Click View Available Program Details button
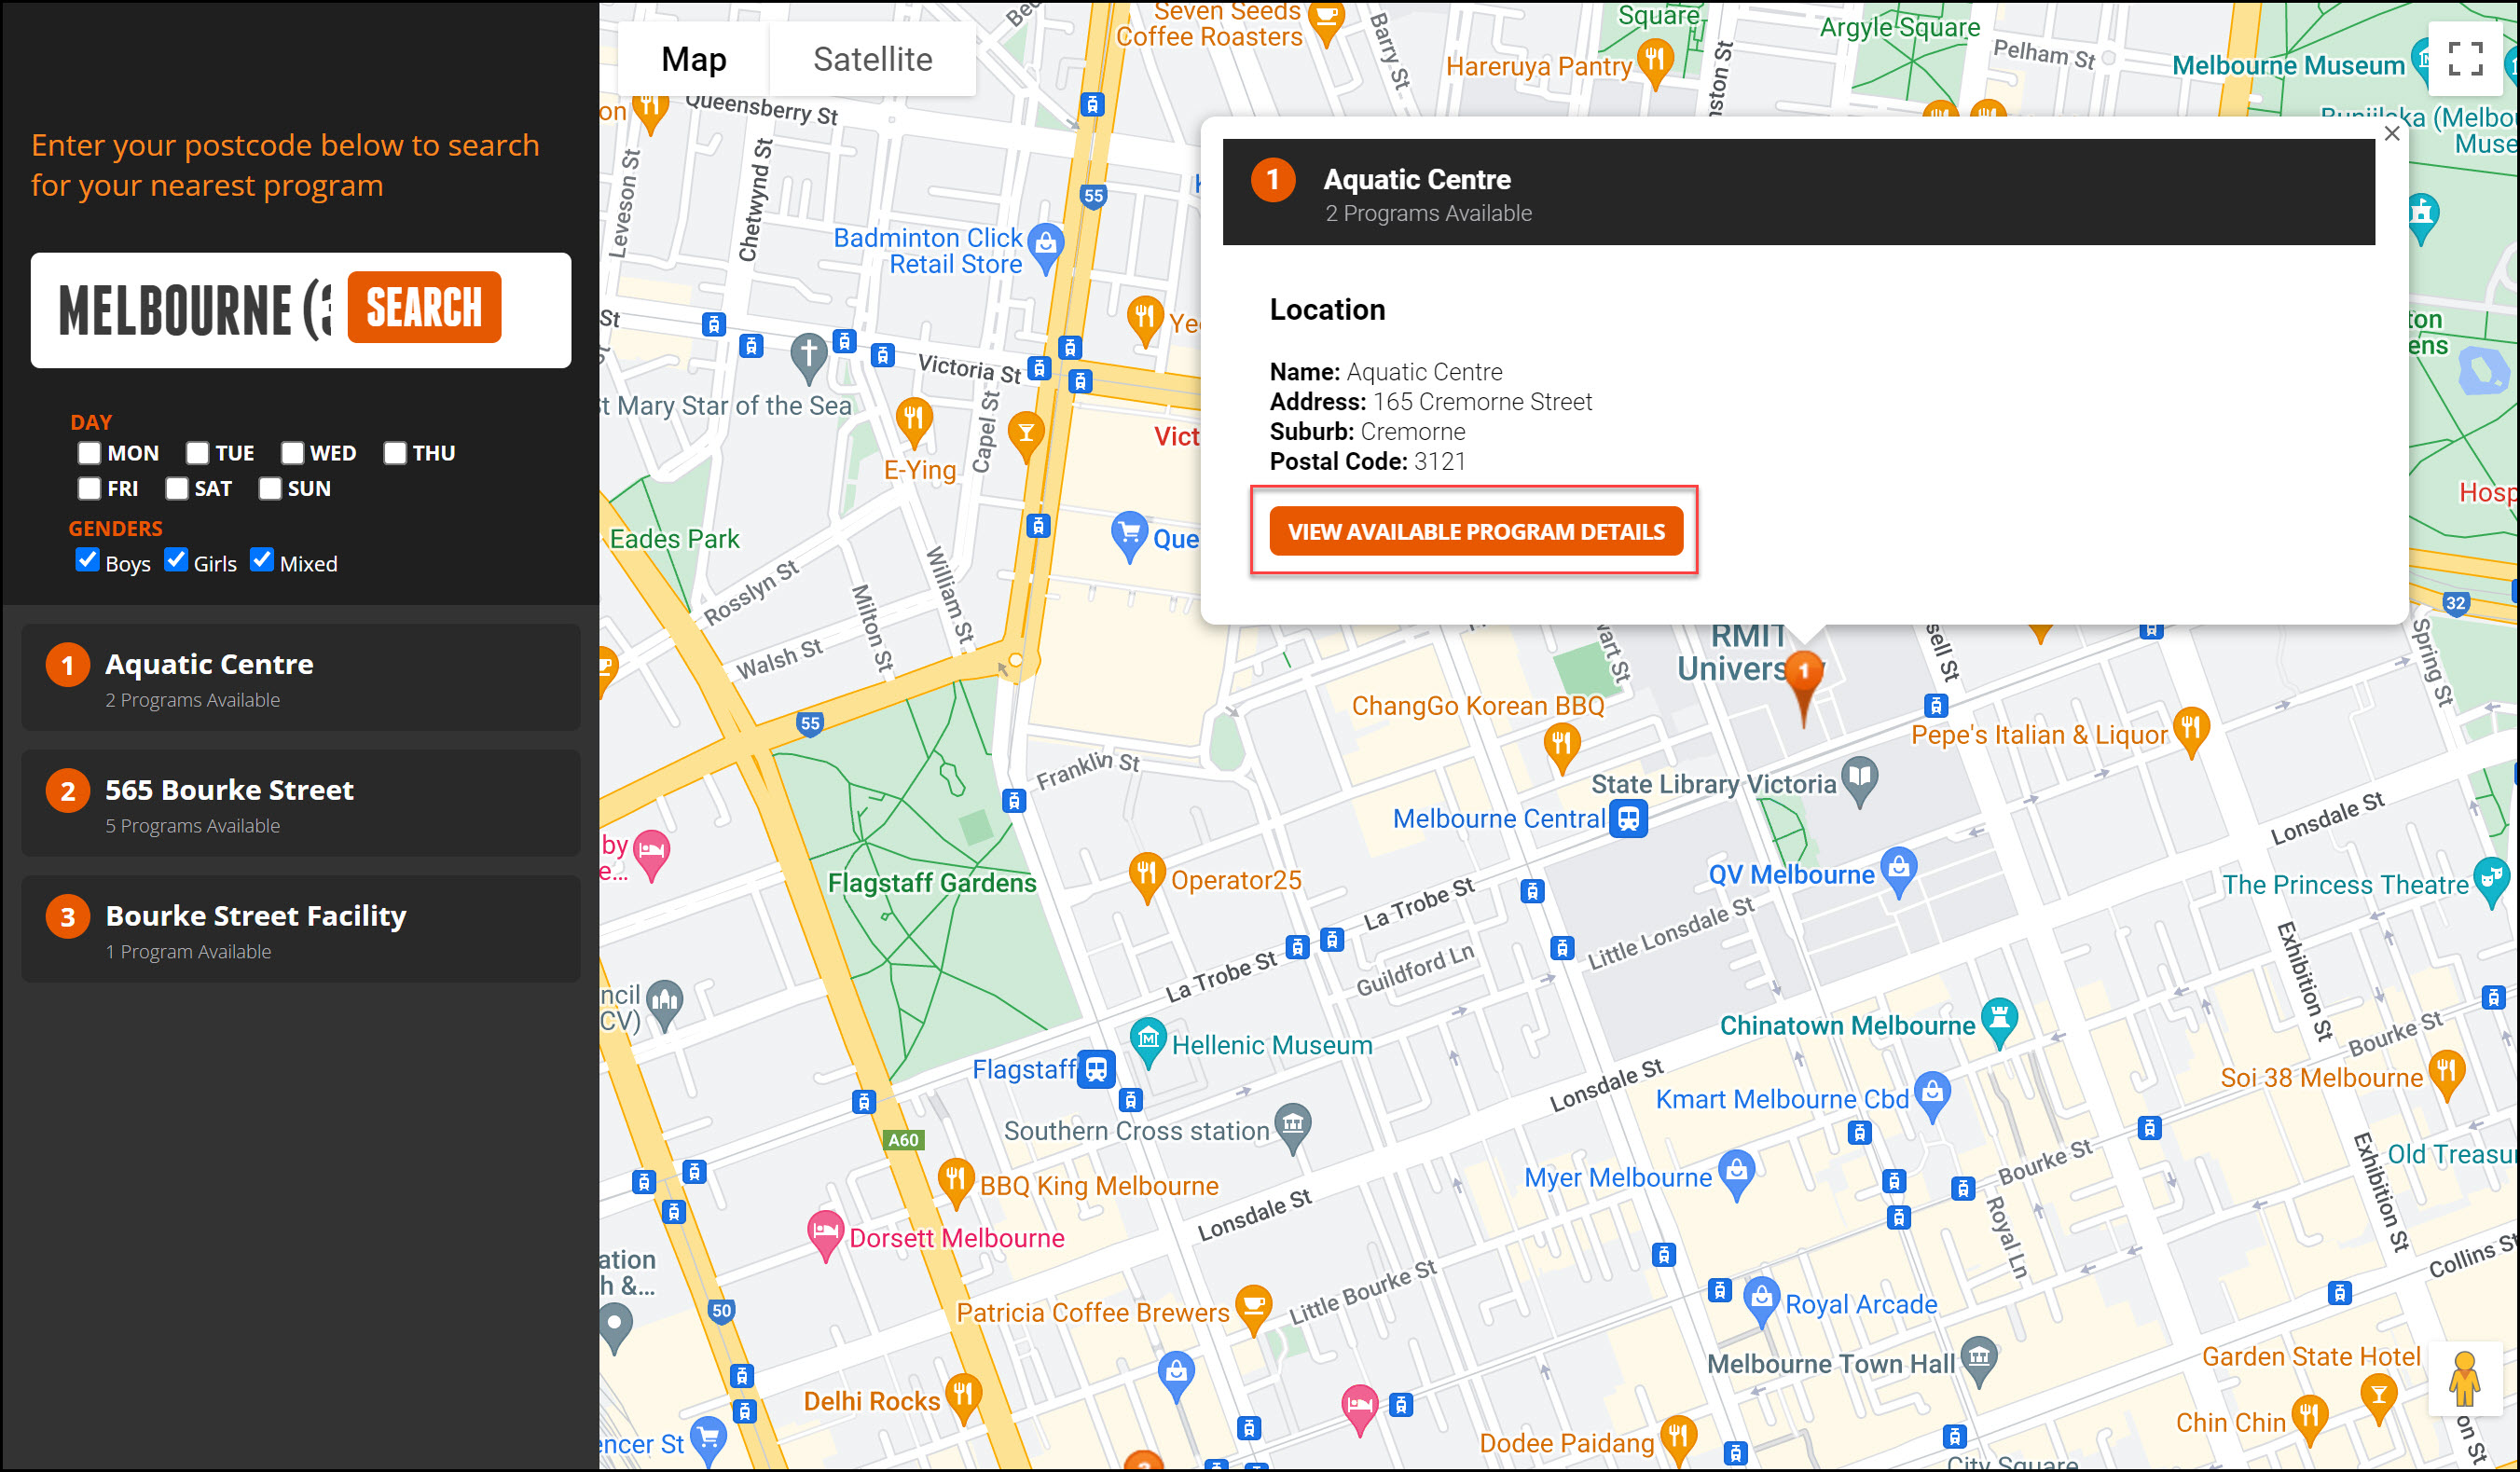Screen dimensions: 2520x1472 pos(1475,531)
